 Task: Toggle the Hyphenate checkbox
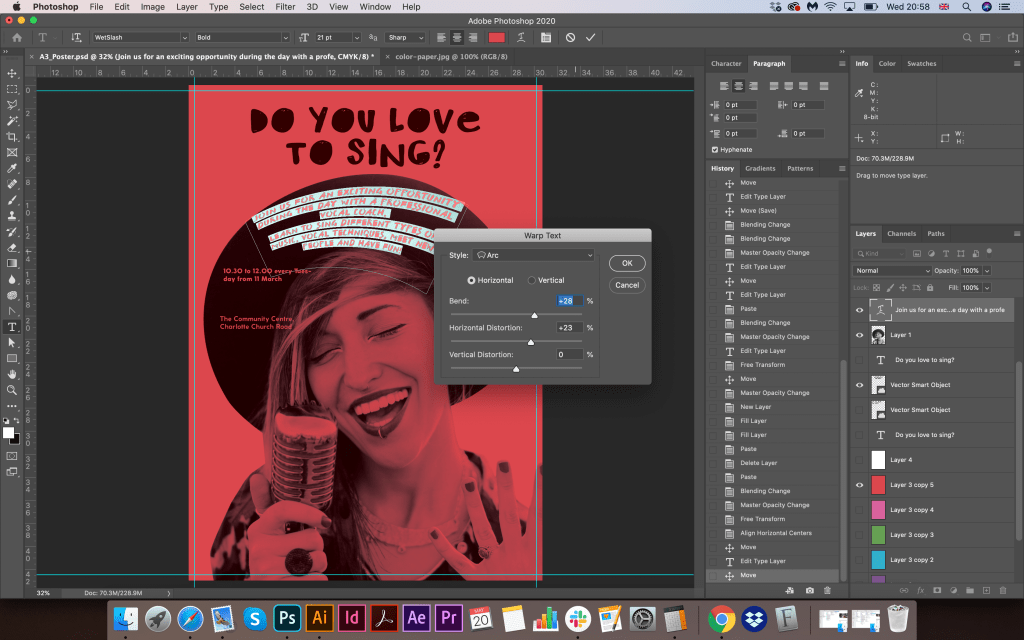(x=714, y=149)
